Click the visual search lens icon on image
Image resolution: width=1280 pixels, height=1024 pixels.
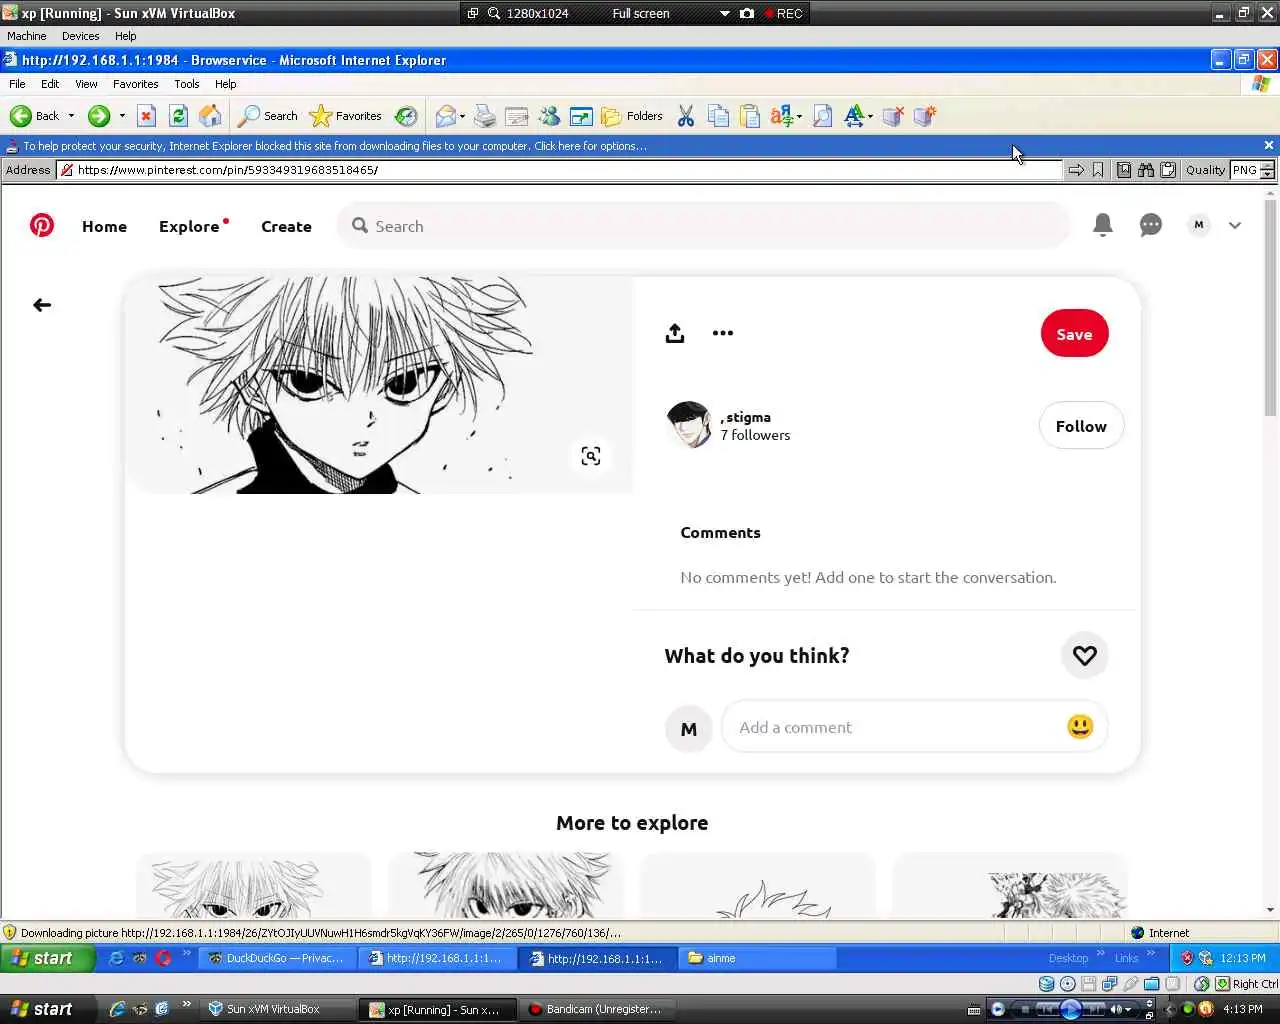[x=591, y=456]
